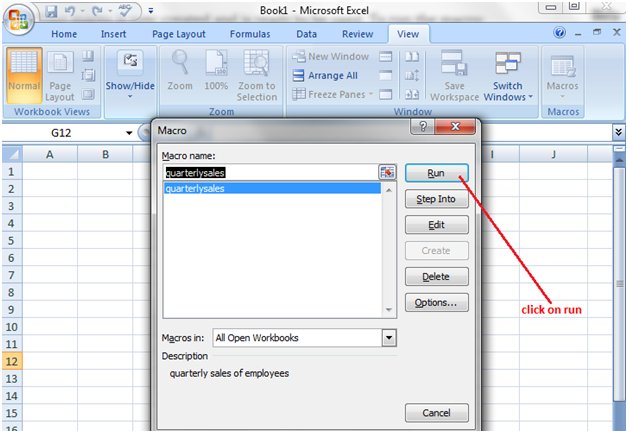This screenshot has height=433, width=628.
Task: Open Customize Quick Access Toolbar arrow
Action: 151,11
